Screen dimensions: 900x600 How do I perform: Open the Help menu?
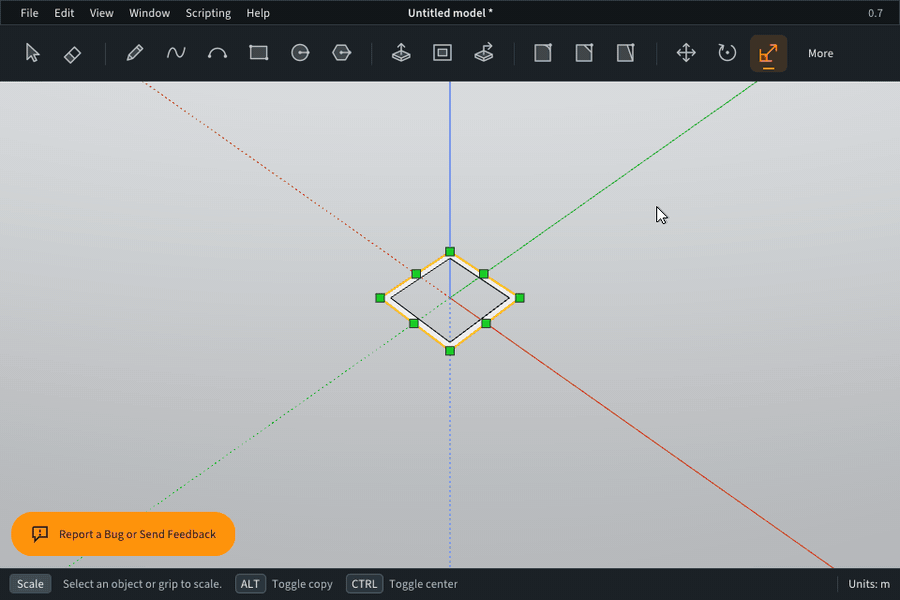(x=258, y=13)
